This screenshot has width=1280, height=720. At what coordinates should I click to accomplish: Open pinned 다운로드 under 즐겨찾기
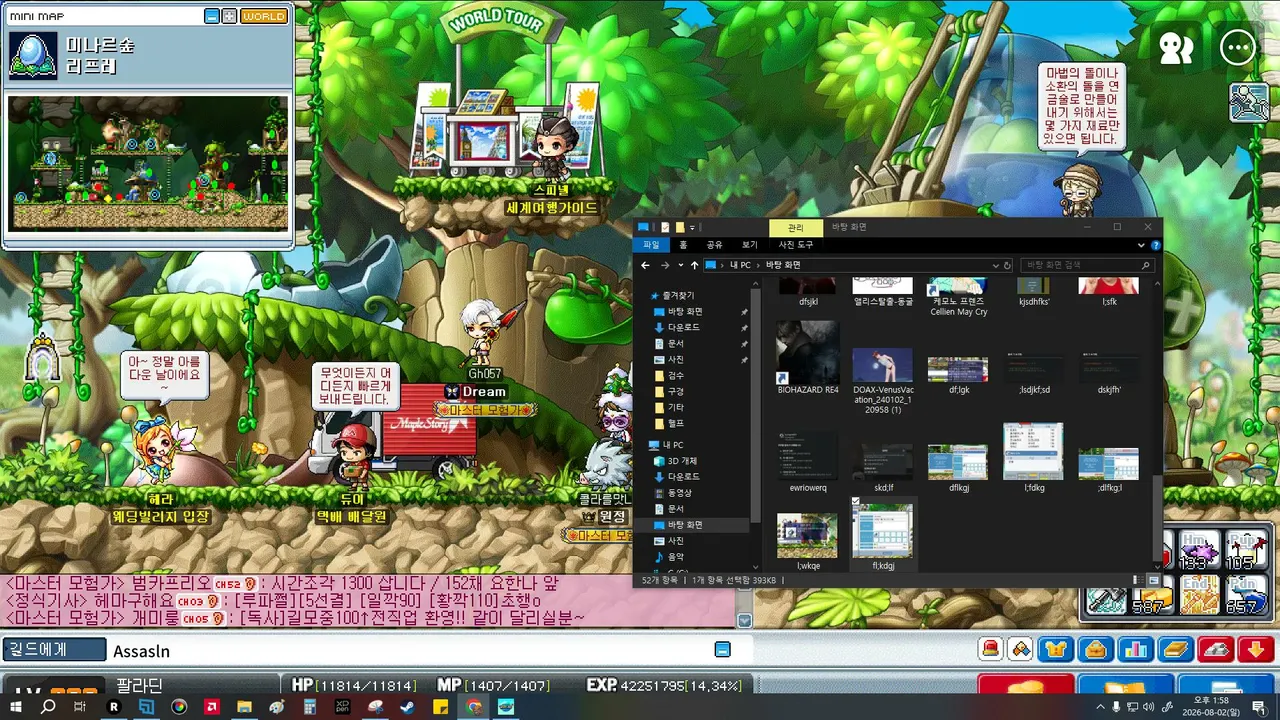click(684, 328)
